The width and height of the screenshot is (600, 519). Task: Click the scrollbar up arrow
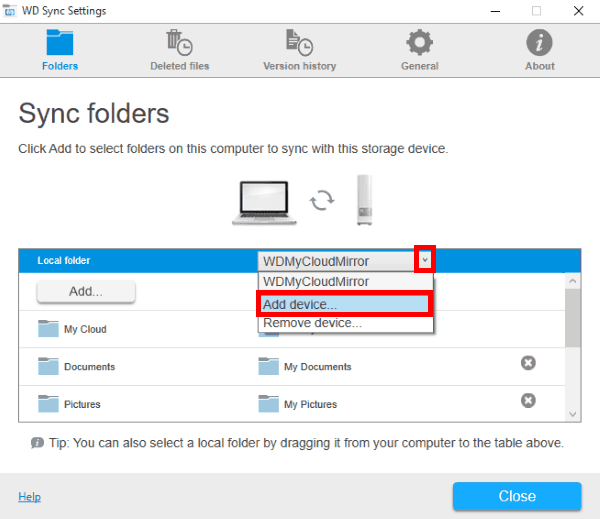pyautogui.click(x=573, y=281)
